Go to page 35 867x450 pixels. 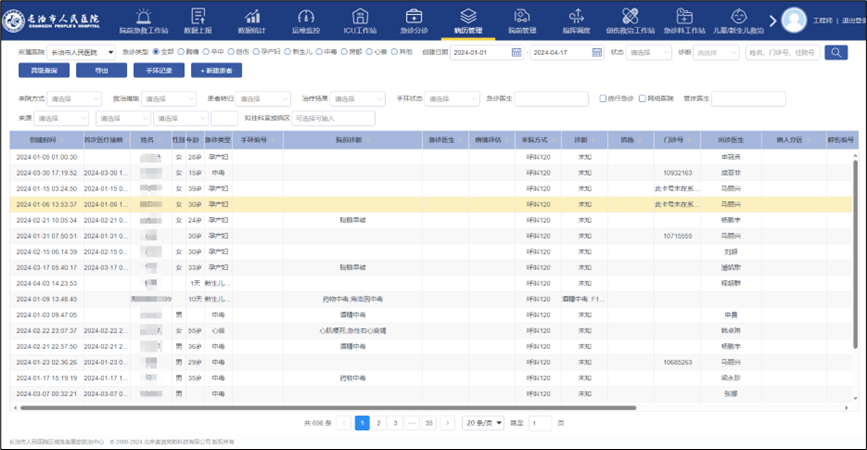point(429,423)
